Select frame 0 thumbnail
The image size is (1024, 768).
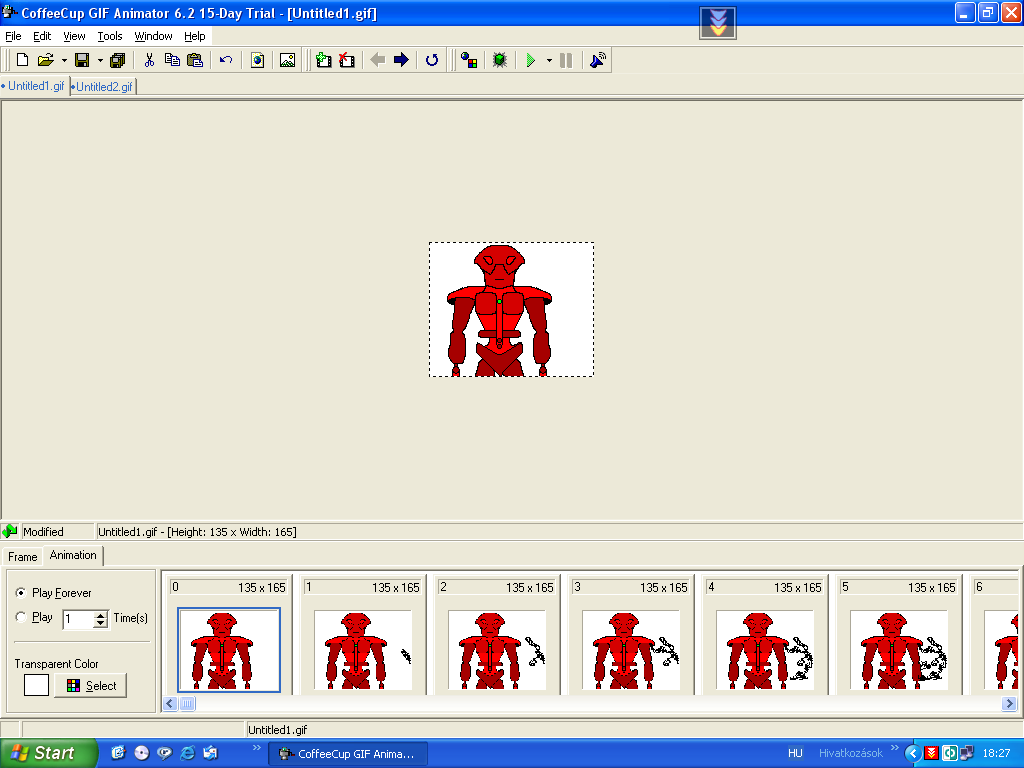(229, 650)
